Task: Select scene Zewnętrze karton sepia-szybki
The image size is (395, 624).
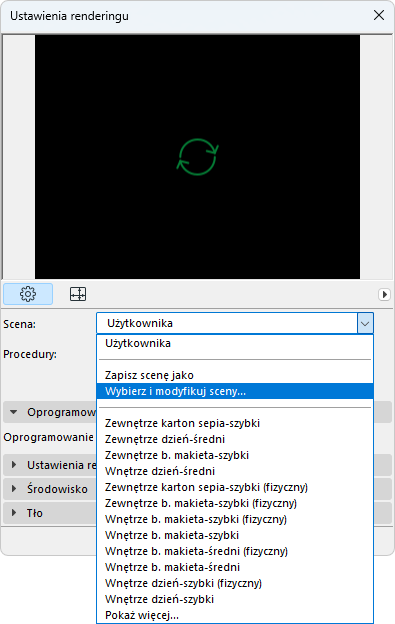Action: click(x=235, y=423)
